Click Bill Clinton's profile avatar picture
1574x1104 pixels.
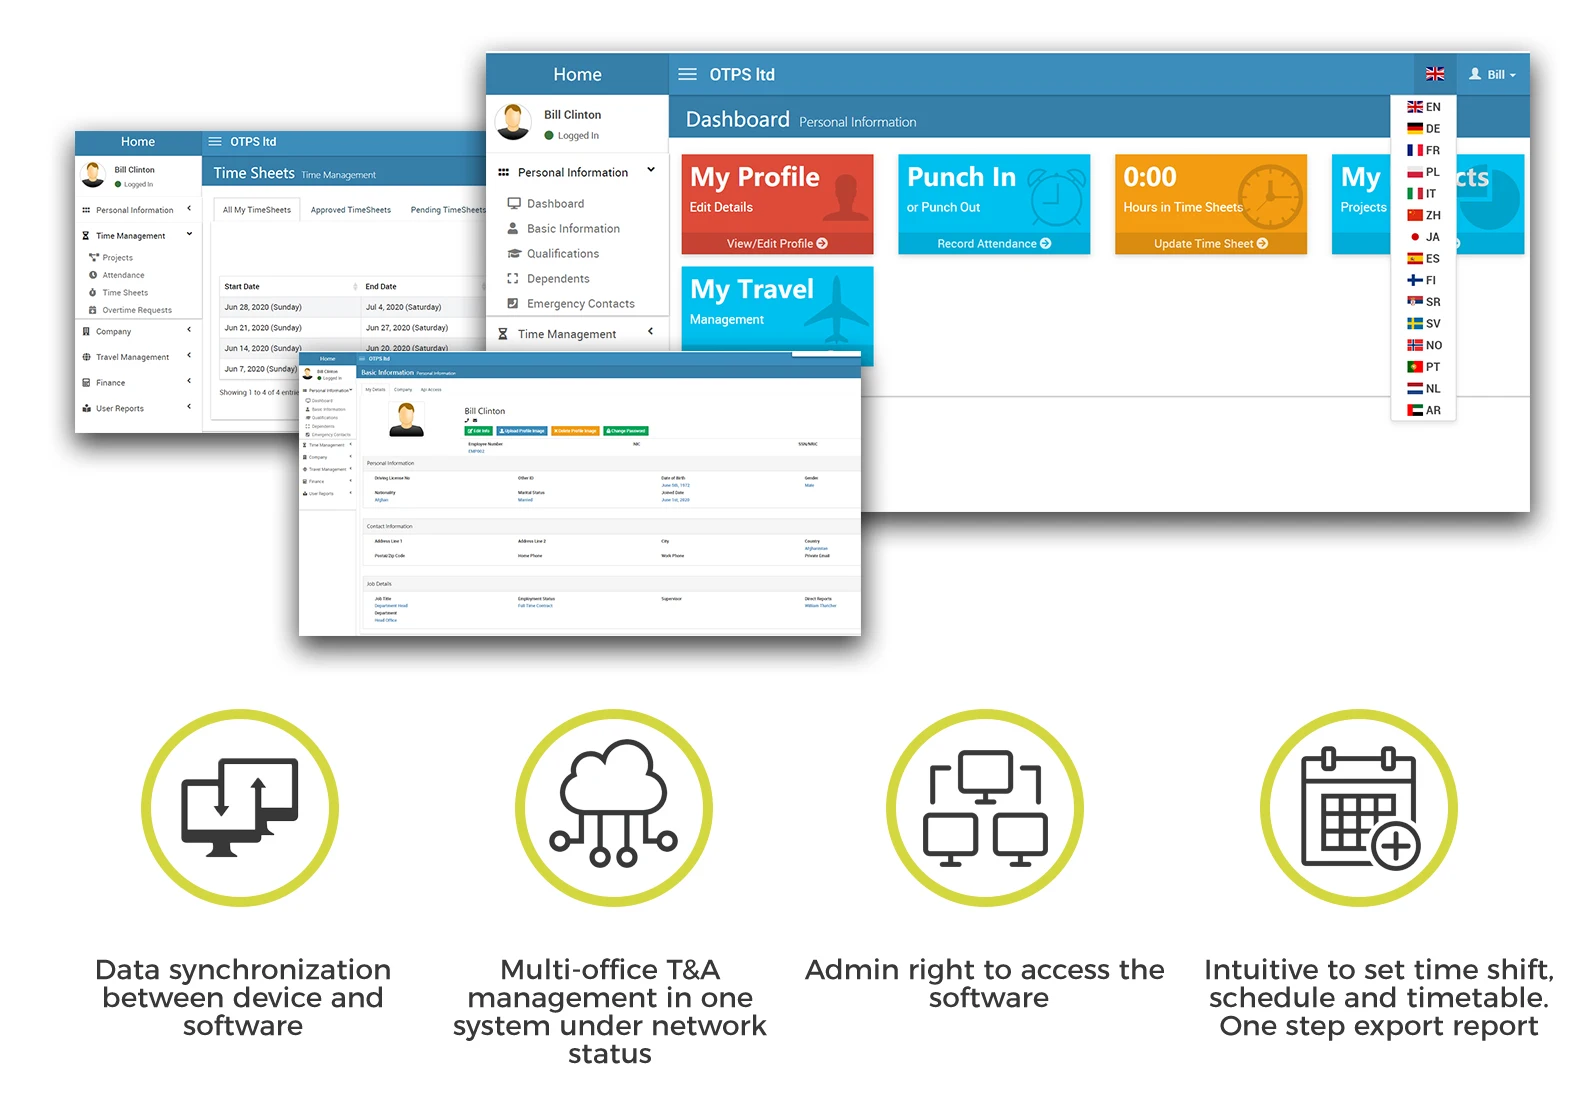(x=514, y=122)
